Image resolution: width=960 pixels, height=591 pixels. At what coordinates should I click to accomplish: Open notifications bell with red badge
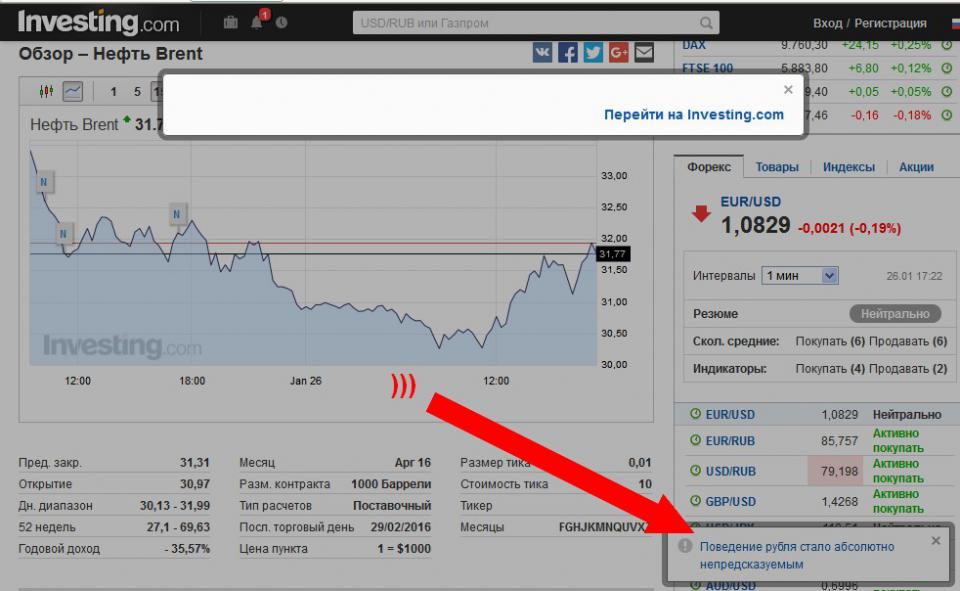pyautogui.click(x=257, y=22)
